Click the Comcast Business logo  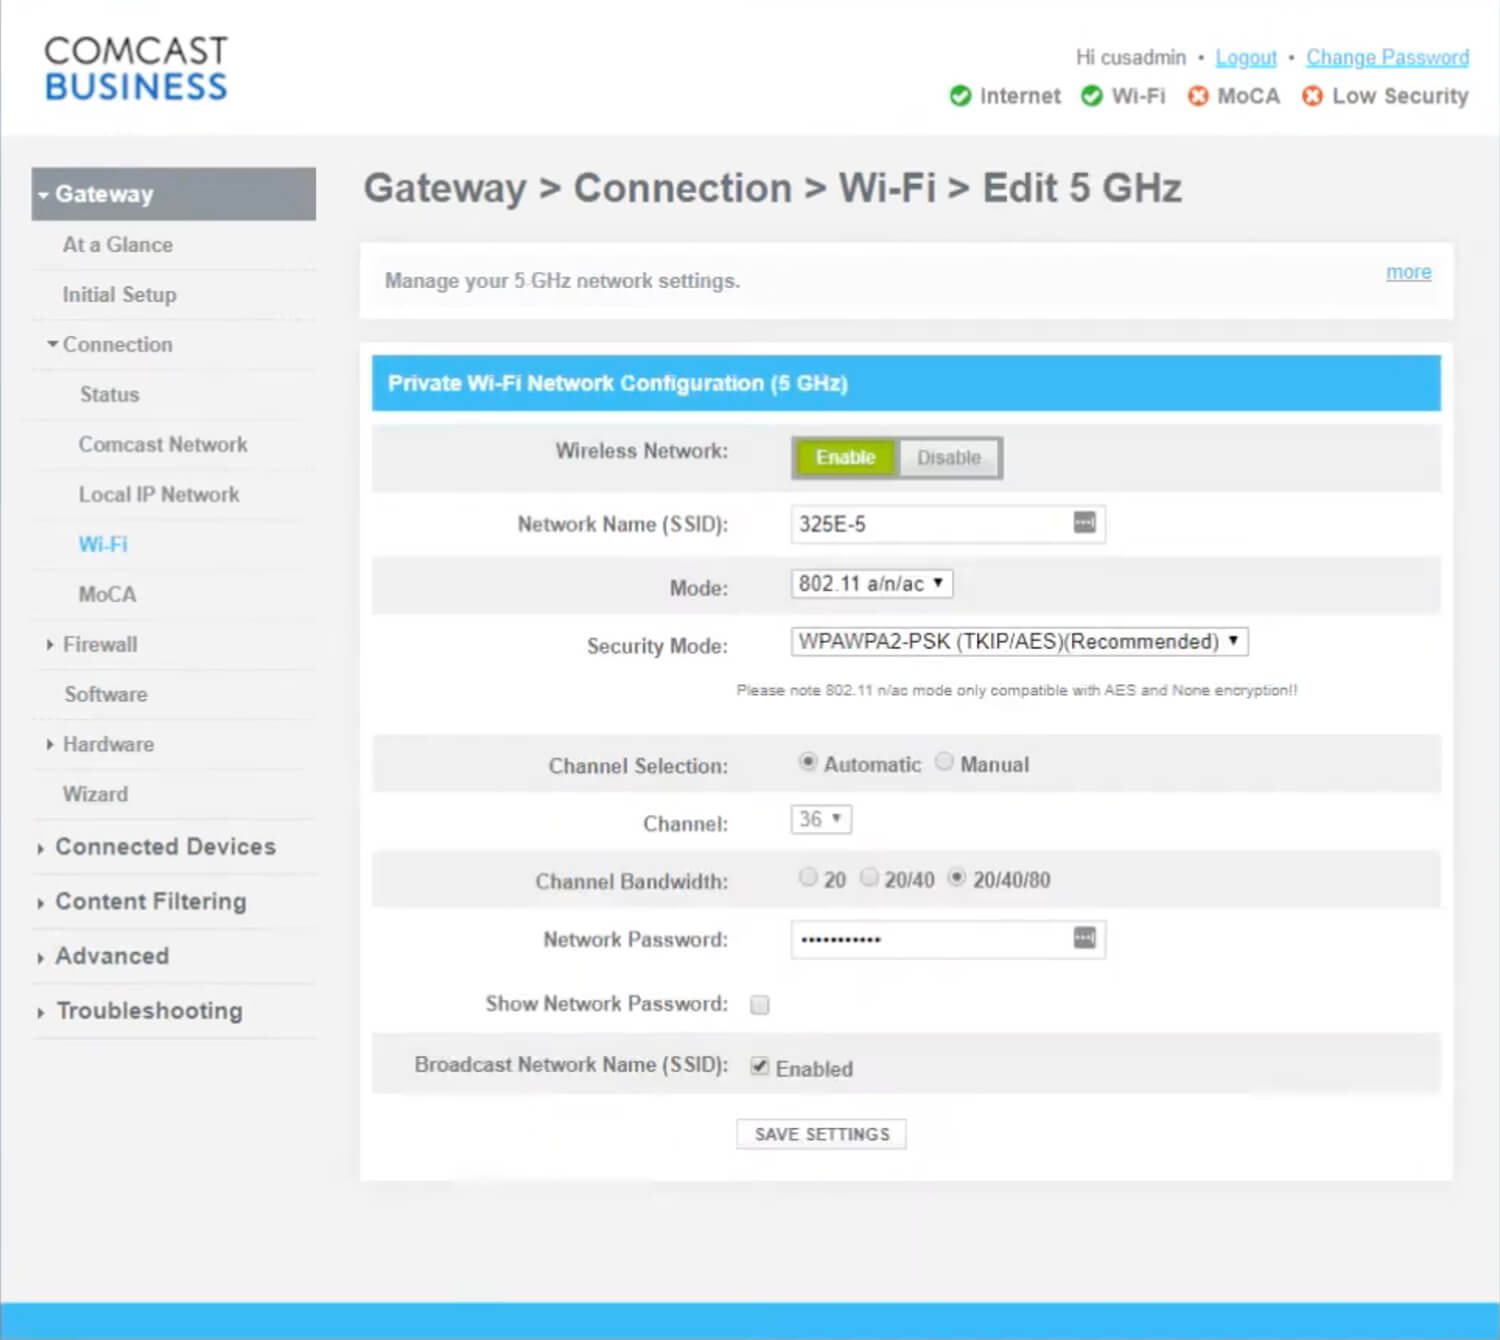(x=136, y=68)
